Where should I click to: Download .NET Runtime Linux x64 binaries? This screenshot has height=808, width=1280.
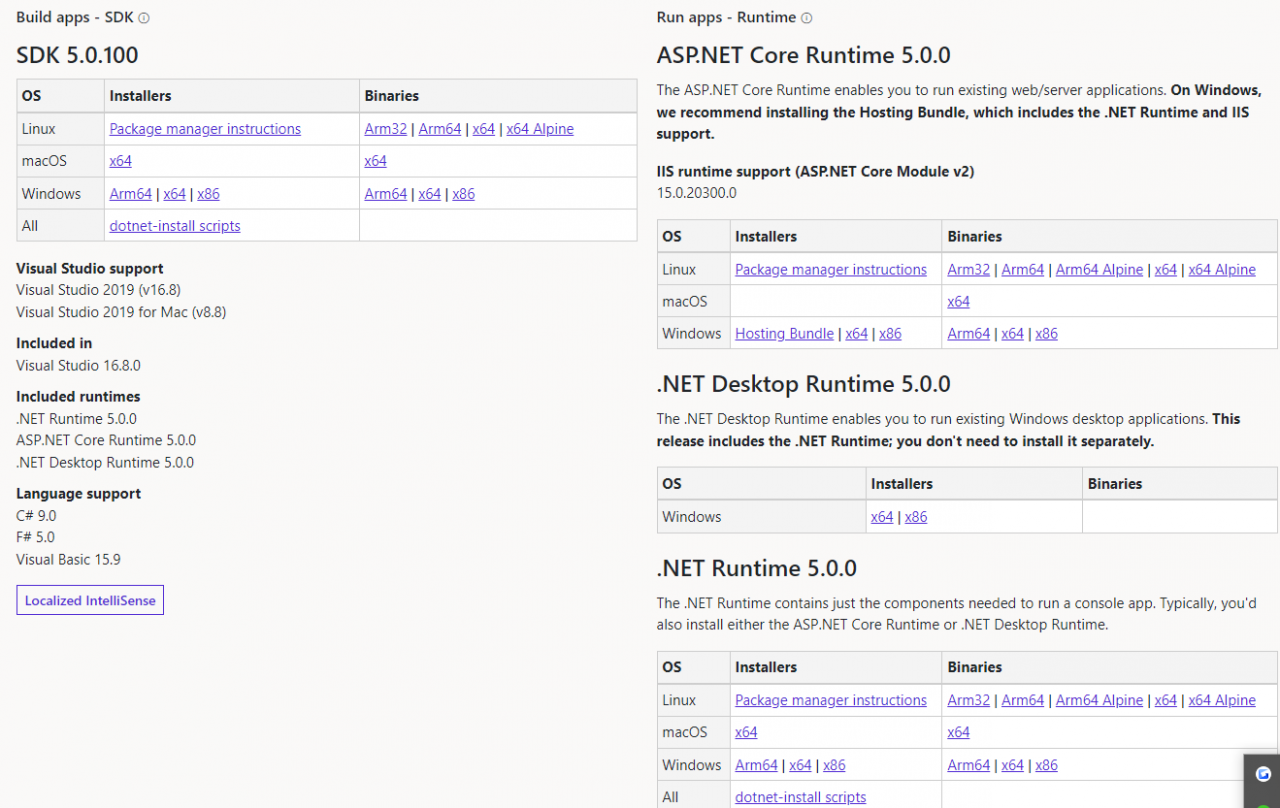coord(1166,701)
